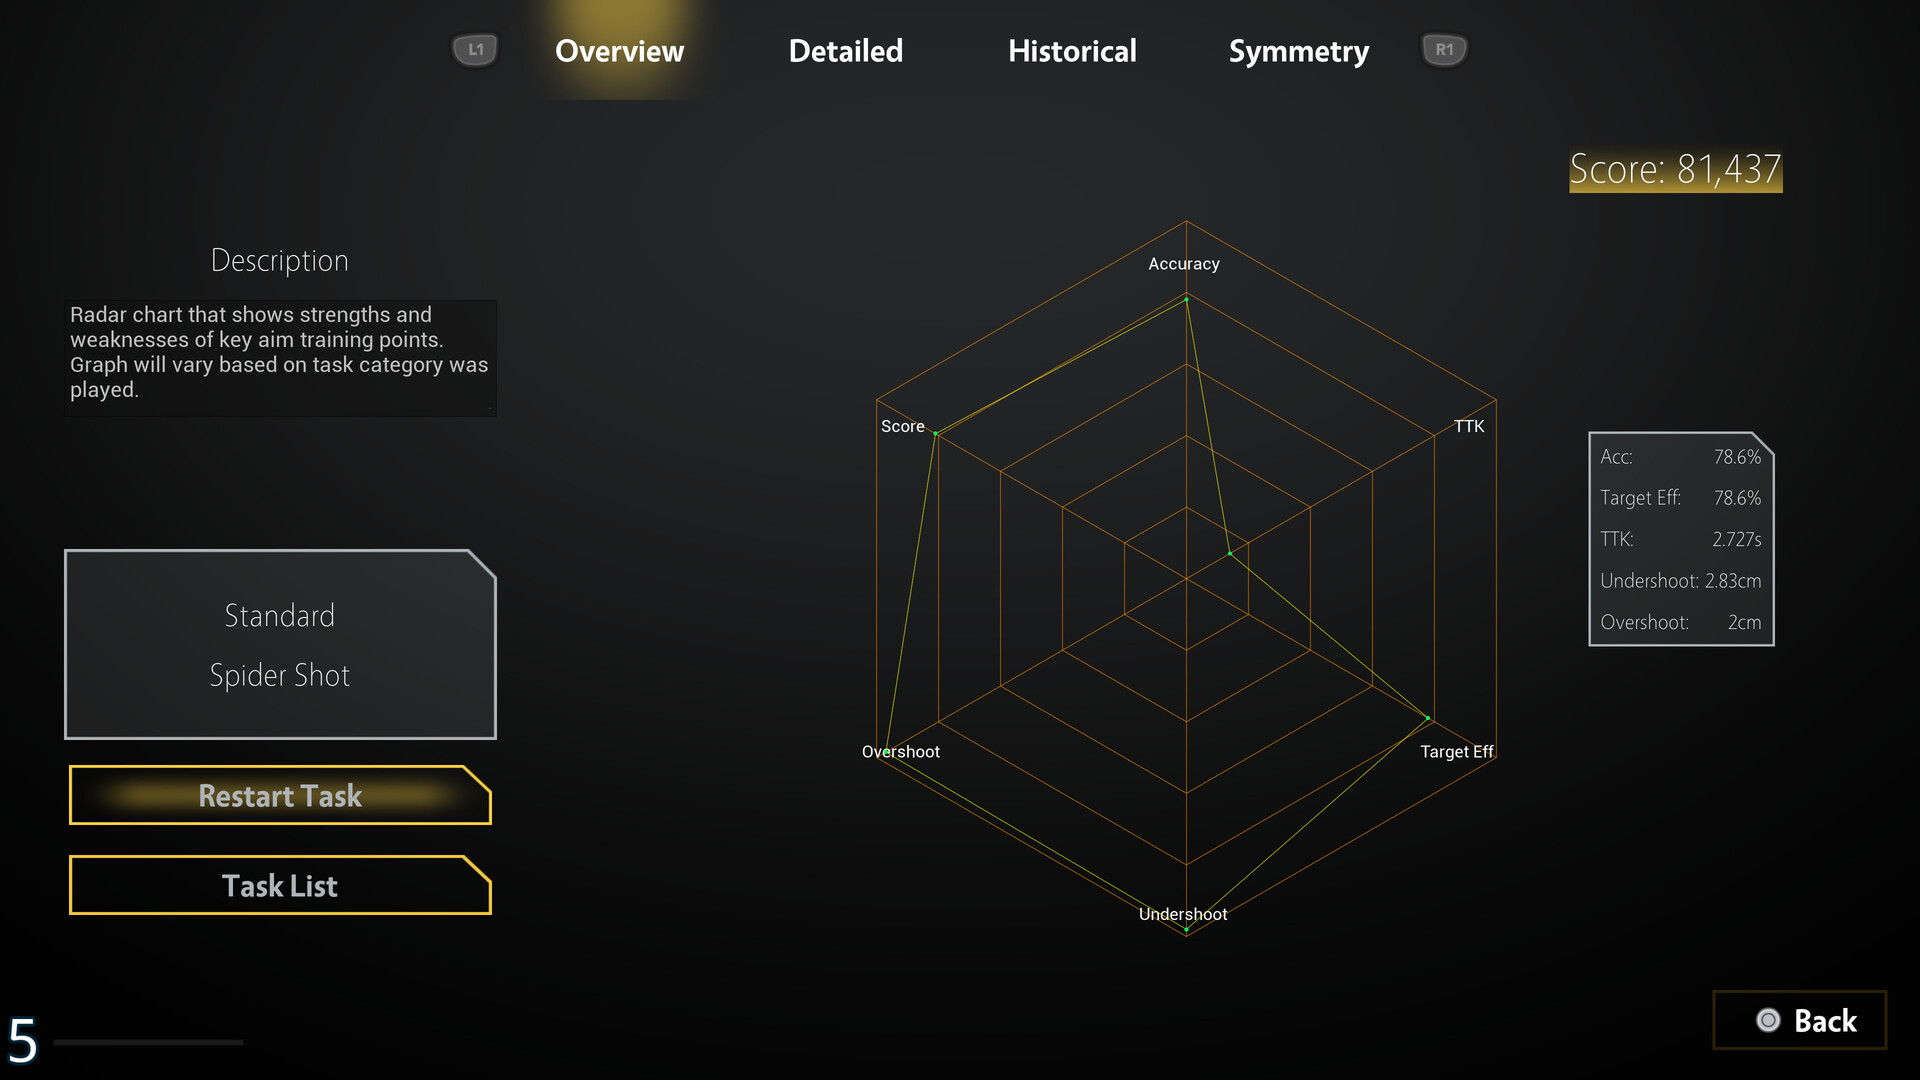Click the Target Eff radar point
This screenshot has height=1080, width=1920.
coord(1428,718)
